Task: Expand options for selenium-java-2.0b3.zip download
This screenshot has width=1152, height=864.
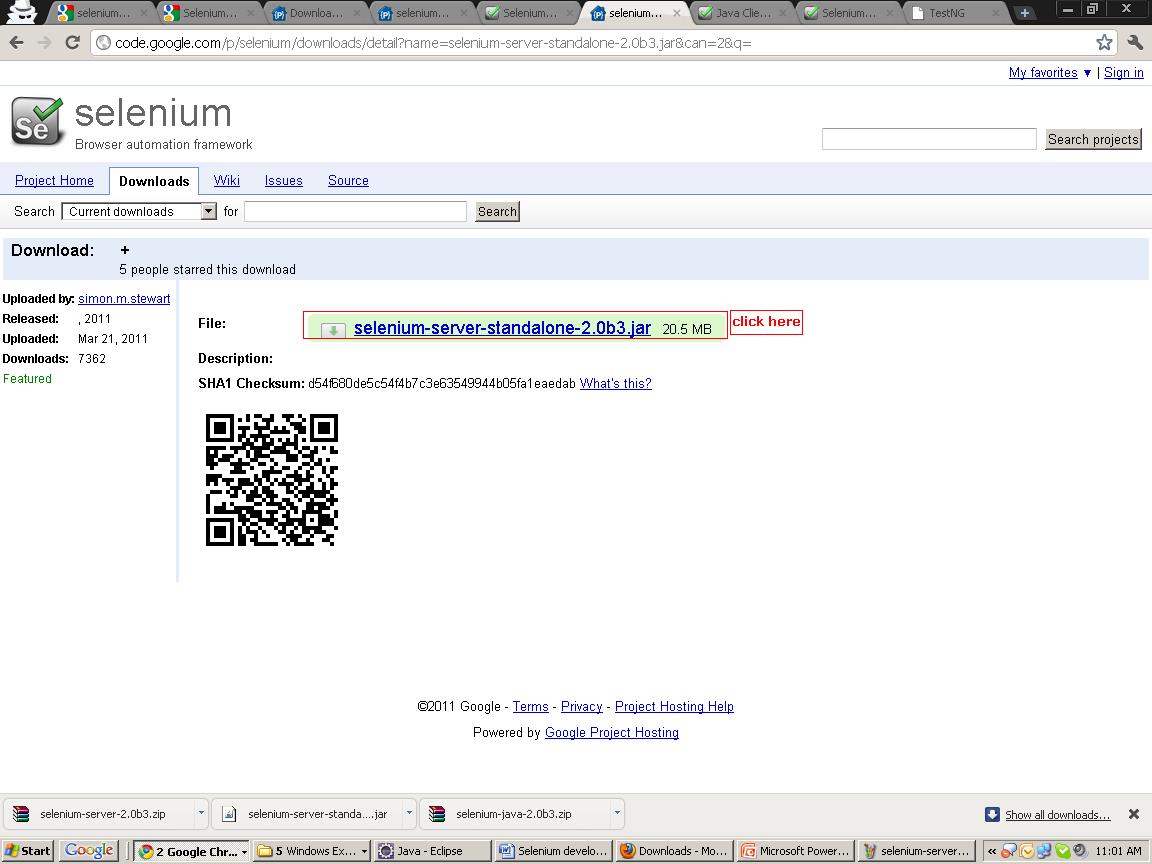Action: [616, 814]
